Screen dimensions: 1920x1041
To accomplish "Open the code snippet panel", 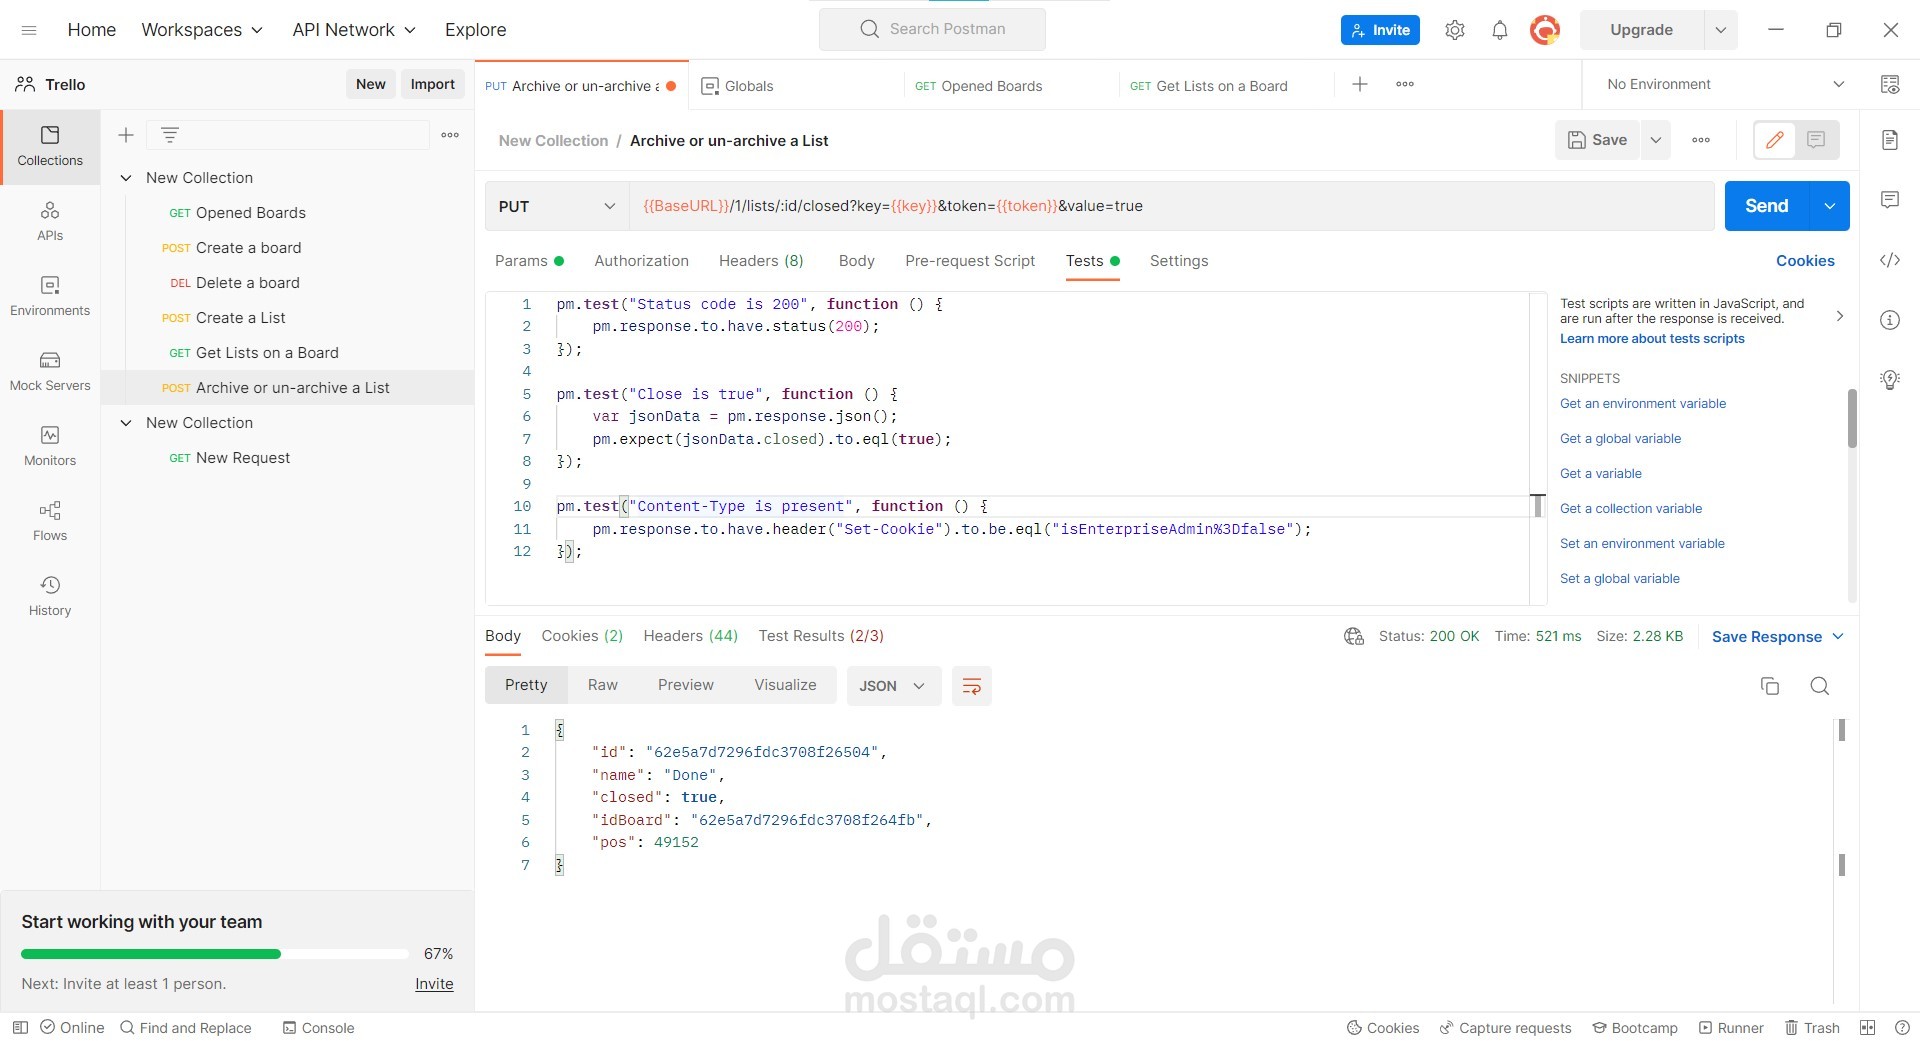I will [1890, 260].
